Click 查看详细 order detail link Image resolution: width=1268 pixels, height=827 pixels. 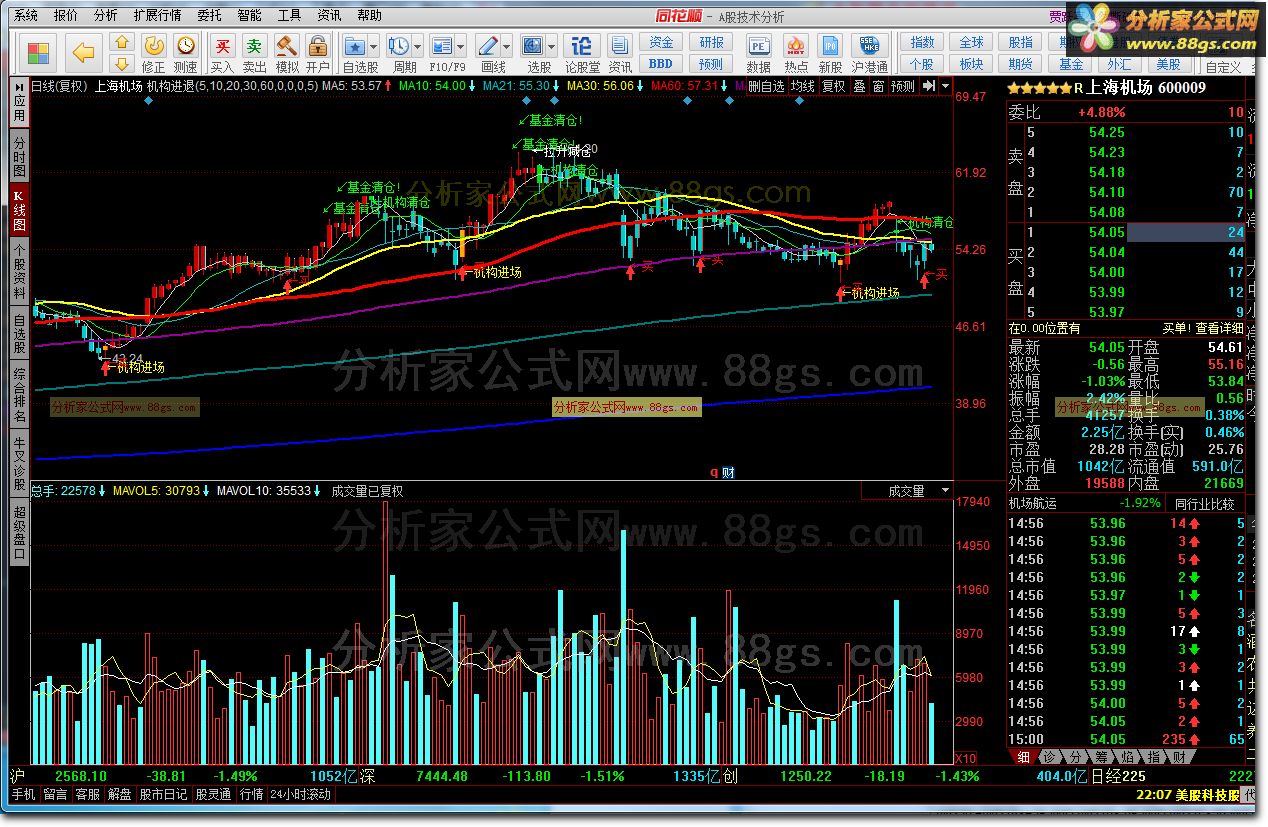1221,328
